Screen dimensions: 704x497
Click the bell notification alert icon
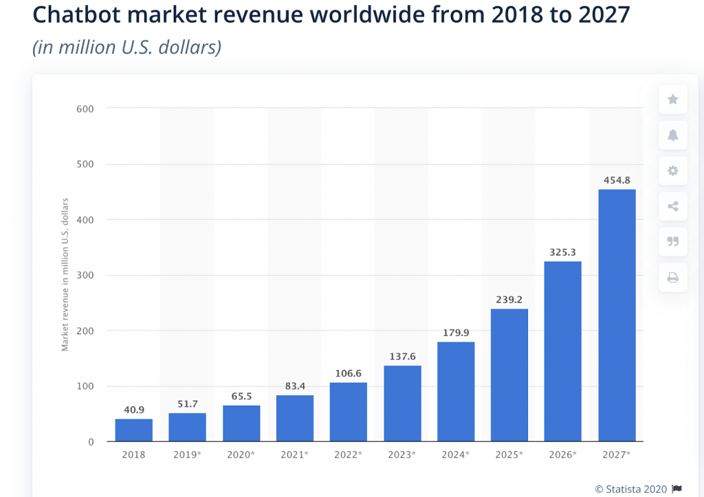(673, 135)
